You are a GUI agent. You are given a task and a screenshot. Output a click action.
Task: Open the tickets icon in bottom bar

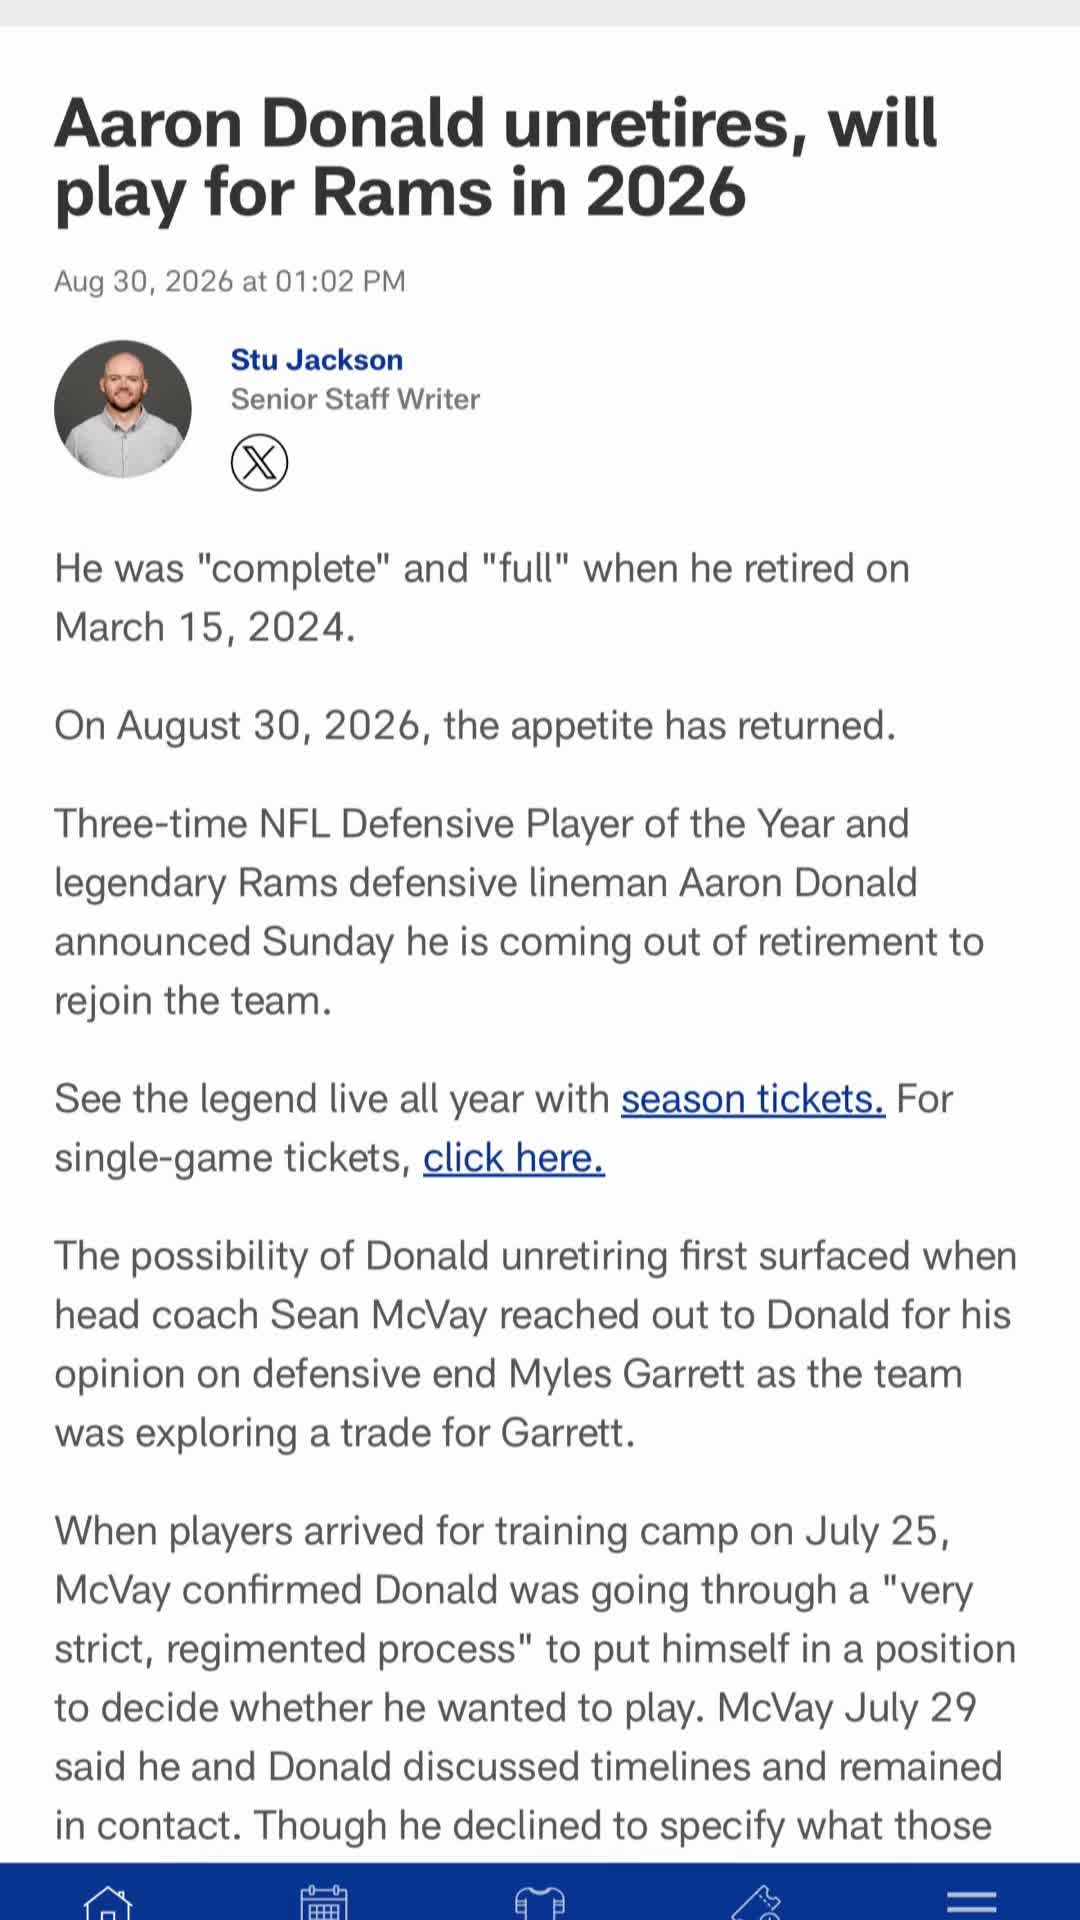coord(756,1901)
